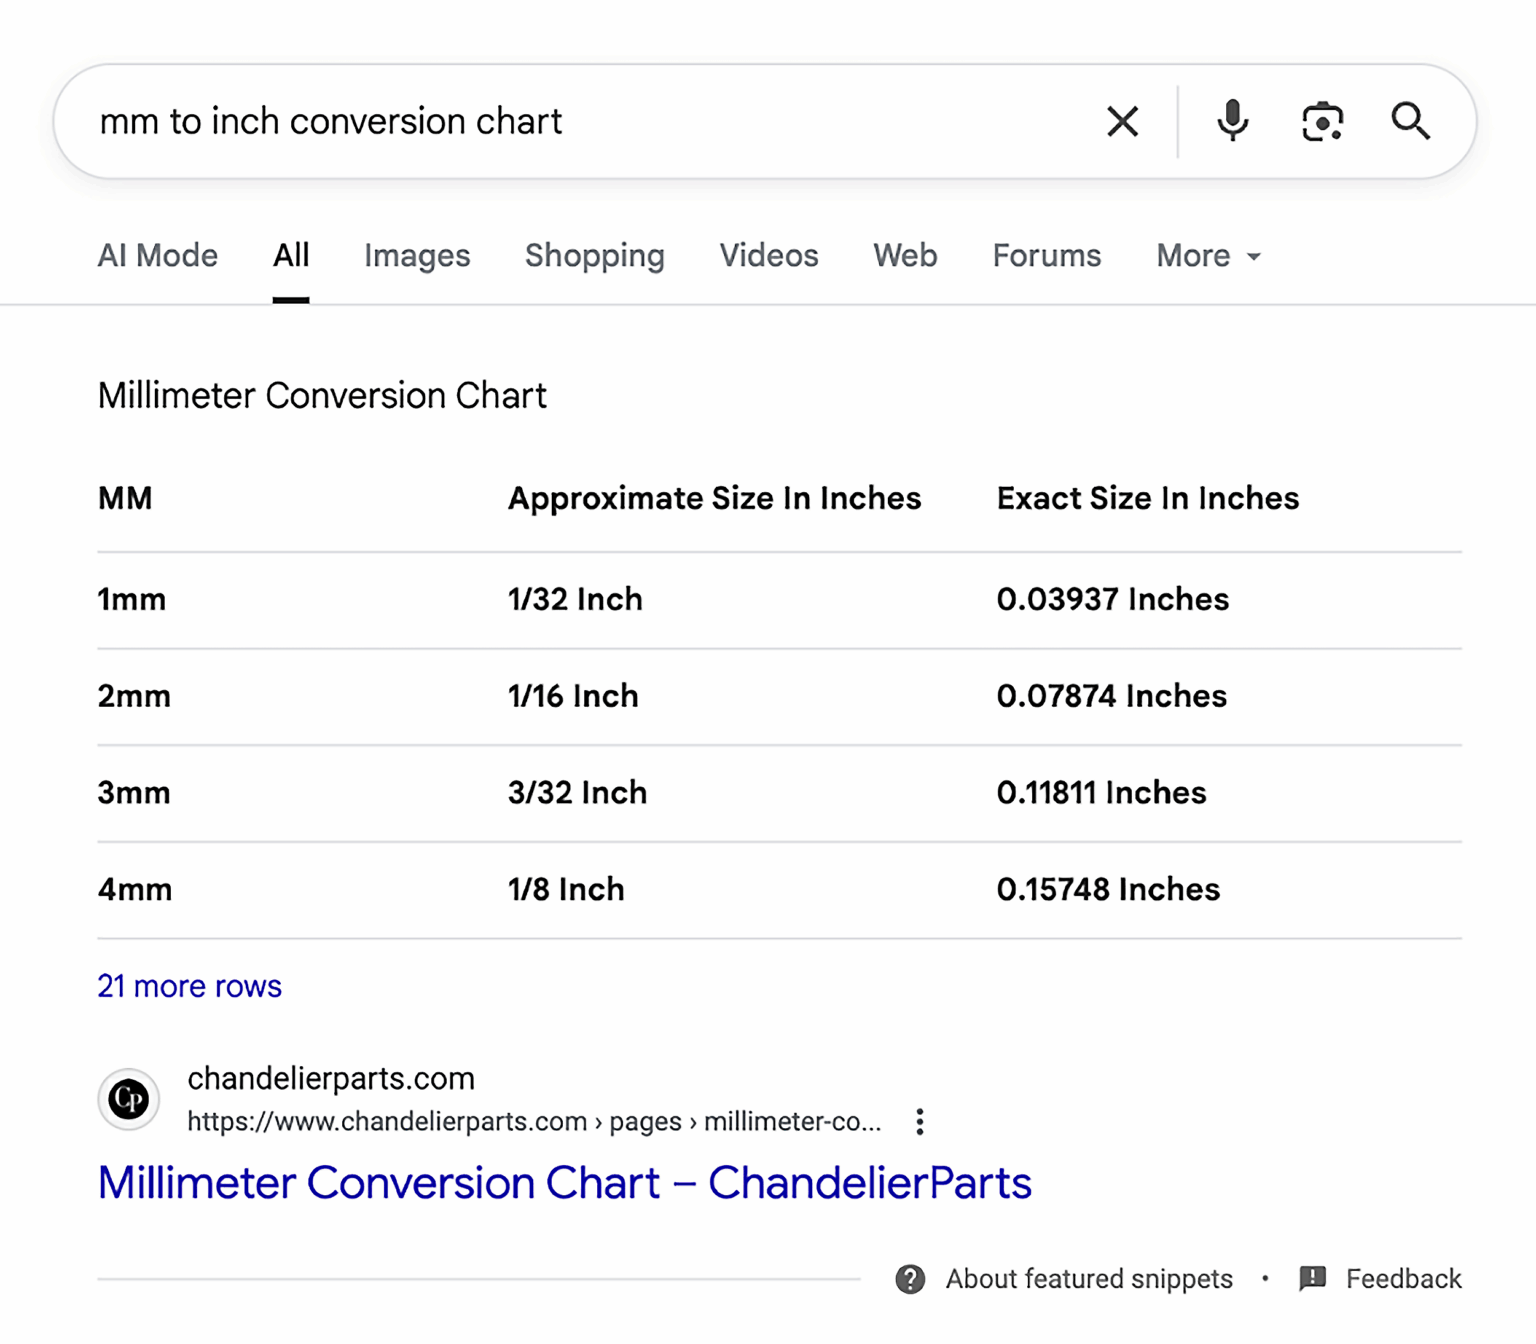Open the Images tab
This screenshot has width=1536, height=1344.
point(417,256)
